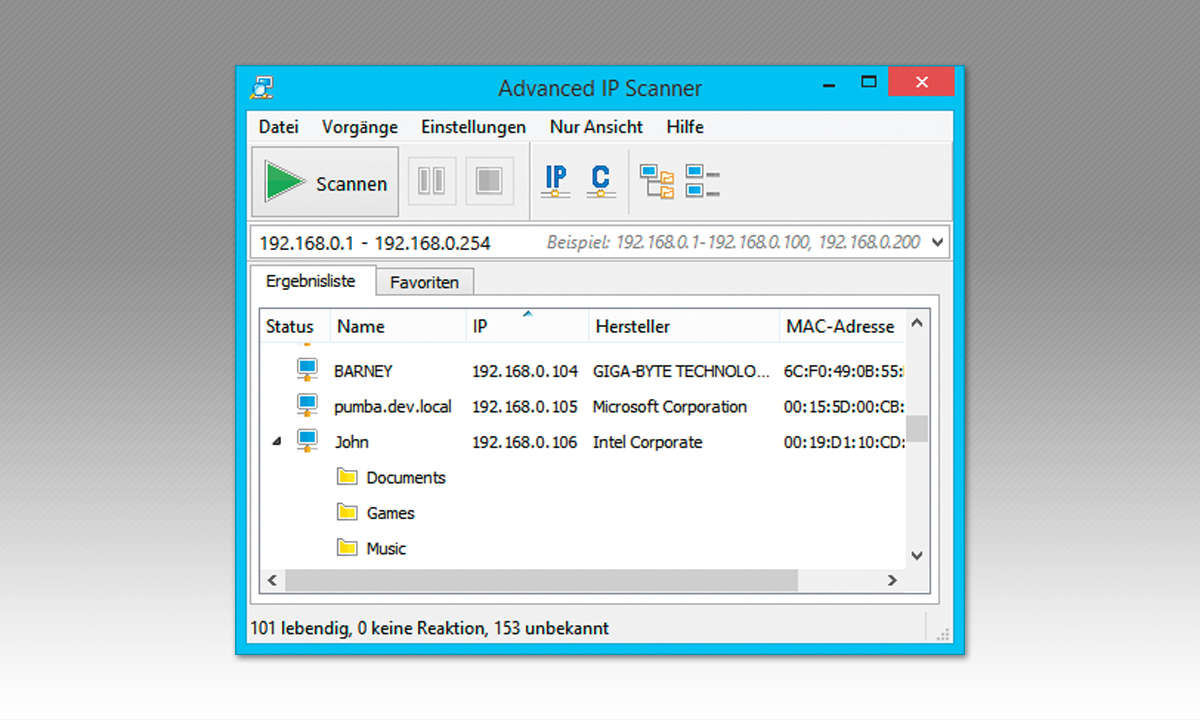Open the Vorgänge menu
The width and height of the screenshot is (1200, 720).
360,127
